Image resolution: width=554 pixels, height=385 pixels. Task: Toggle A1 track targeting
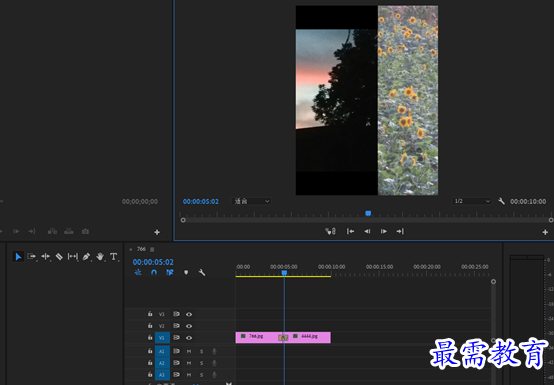coord(162,351)
